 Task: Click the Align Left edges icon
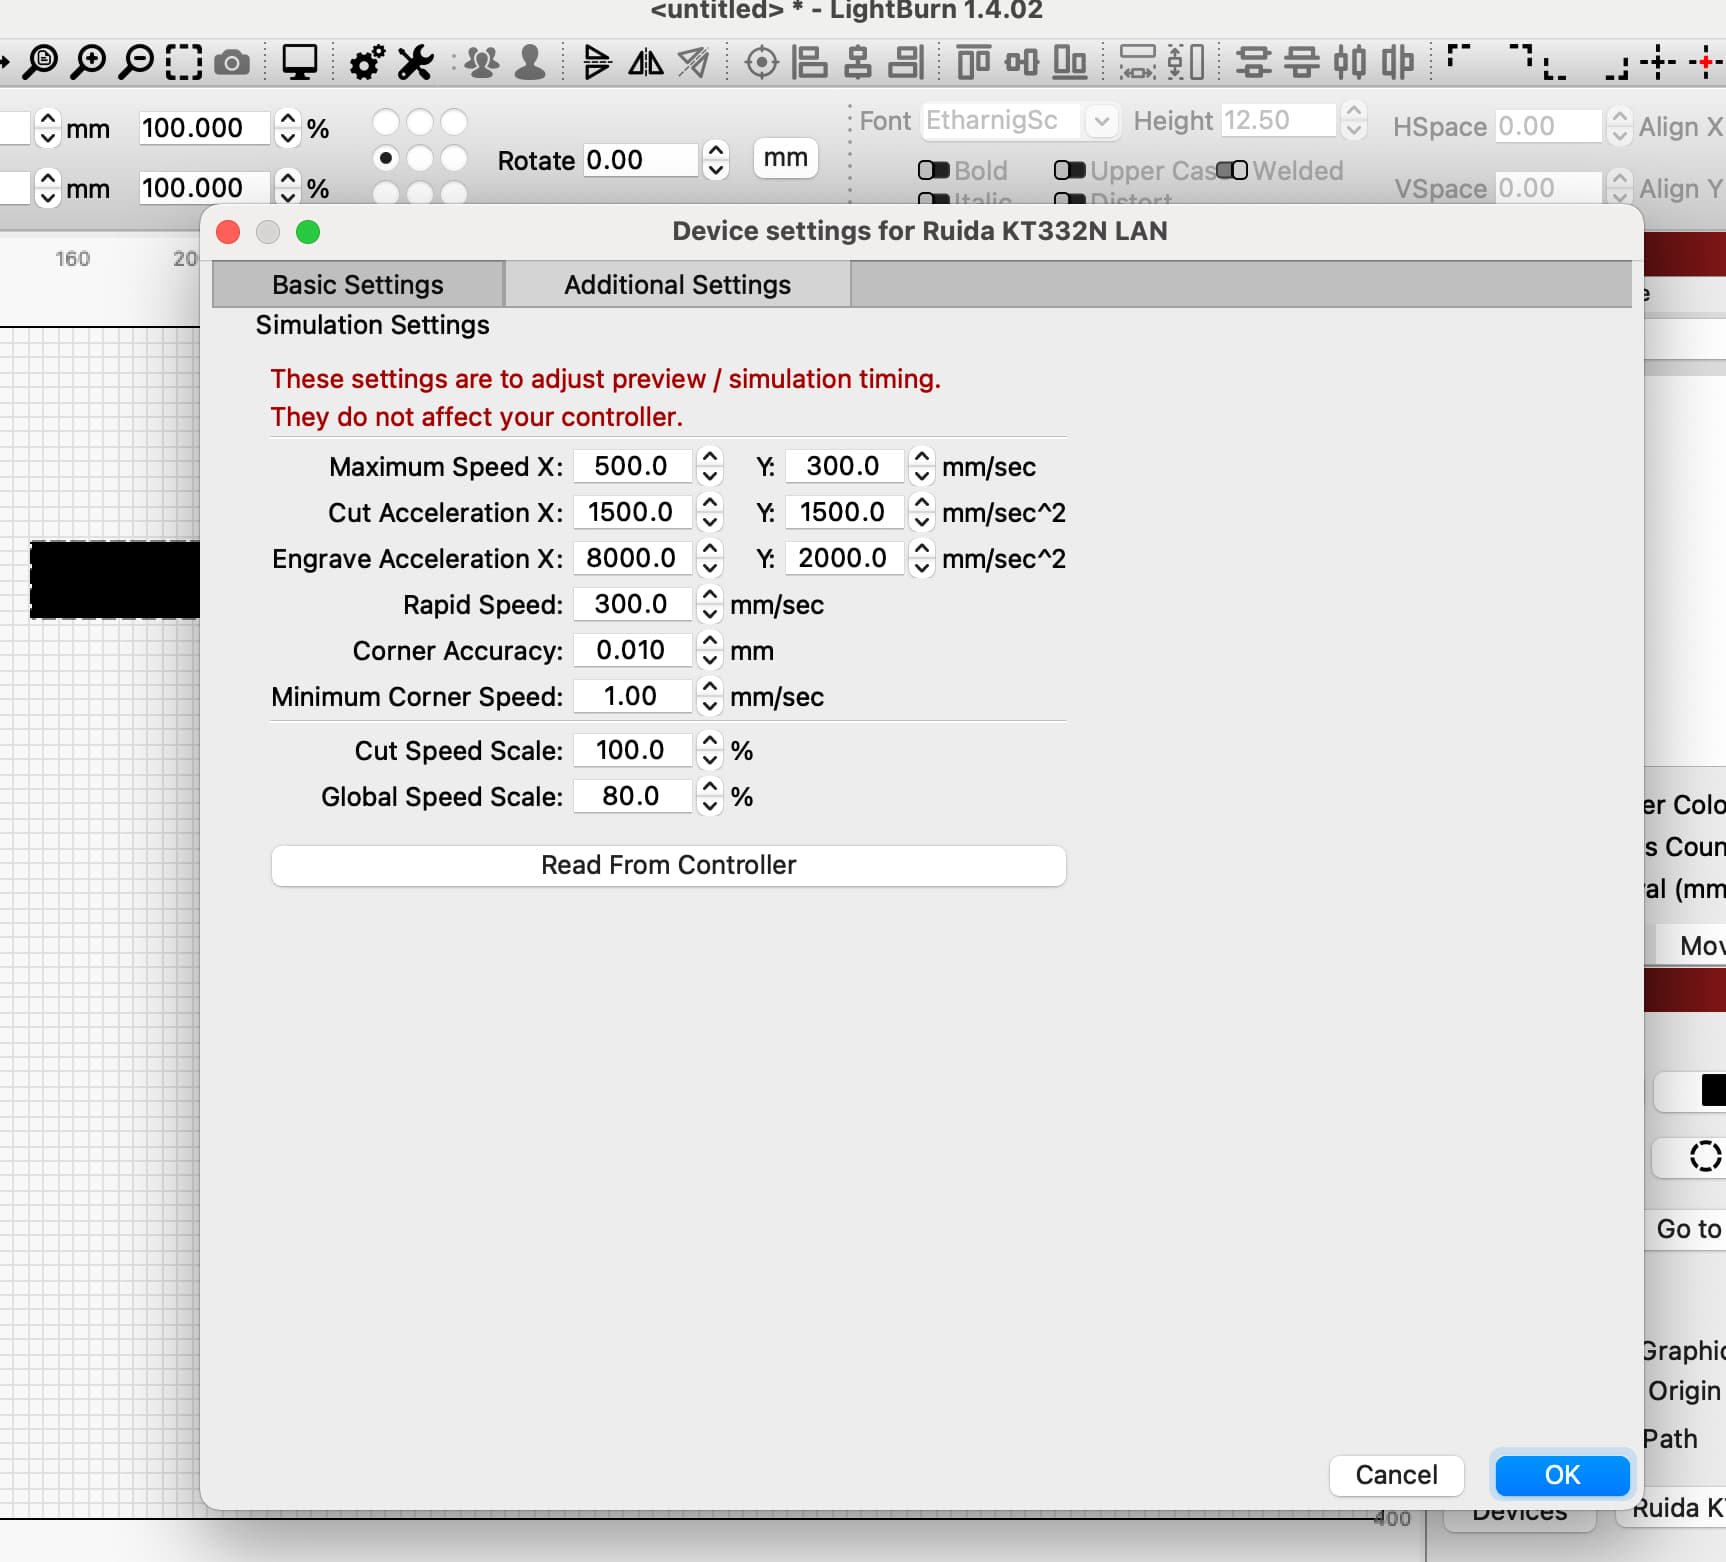click(809, 62)
